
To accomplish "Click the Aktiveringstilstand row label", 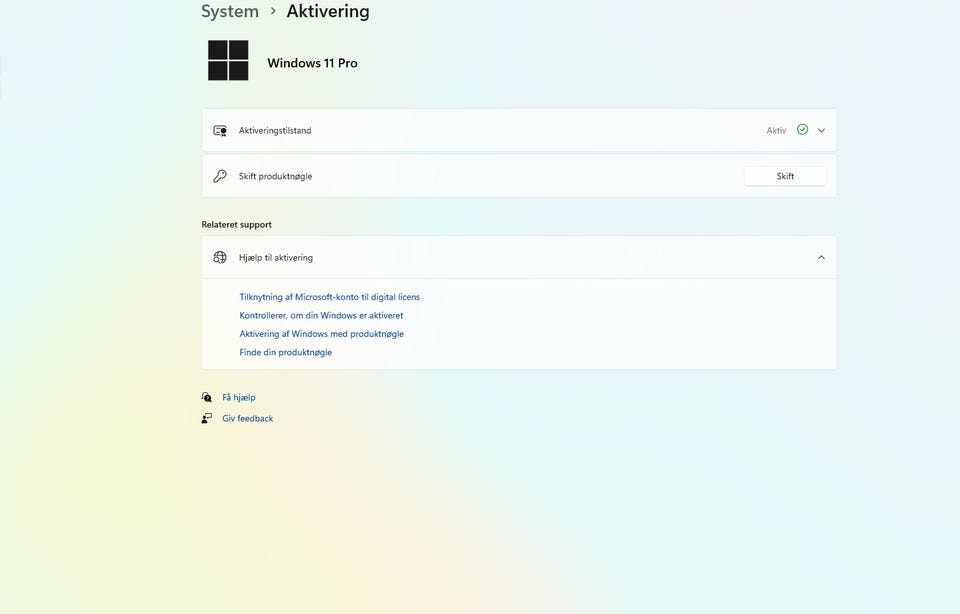I will 275,130.
